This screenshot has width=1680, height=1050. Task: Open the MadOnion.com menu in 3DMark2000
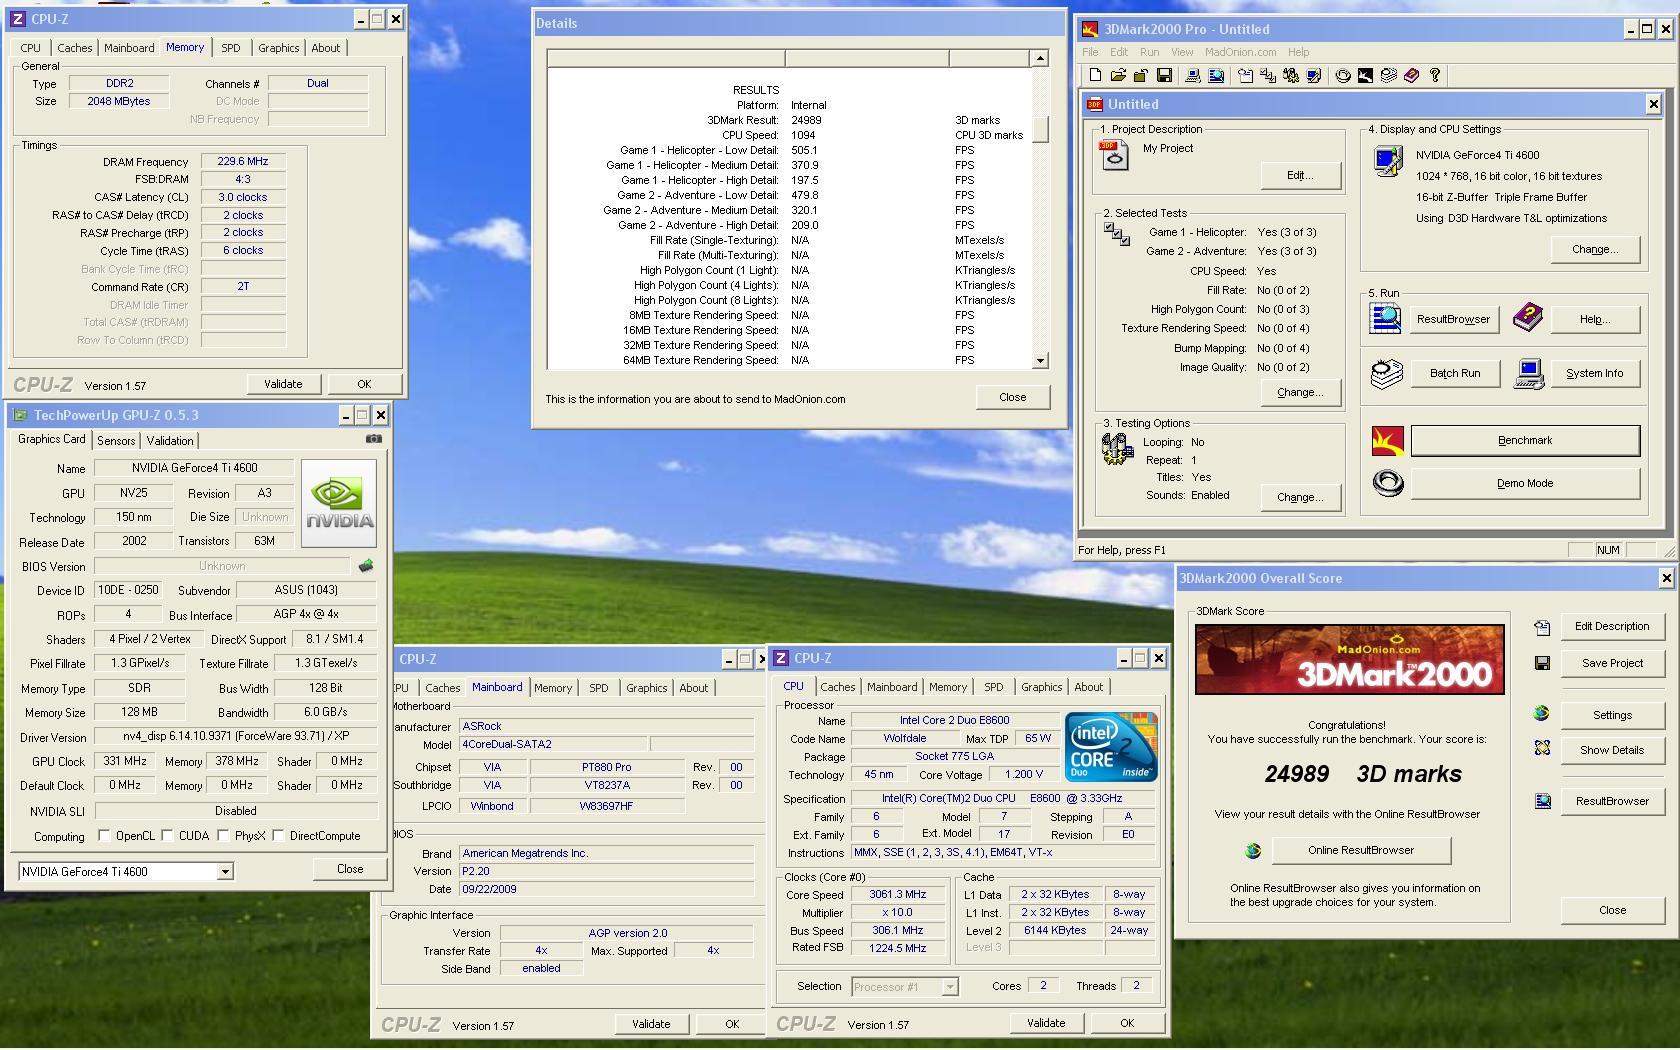coord(1240,52)
